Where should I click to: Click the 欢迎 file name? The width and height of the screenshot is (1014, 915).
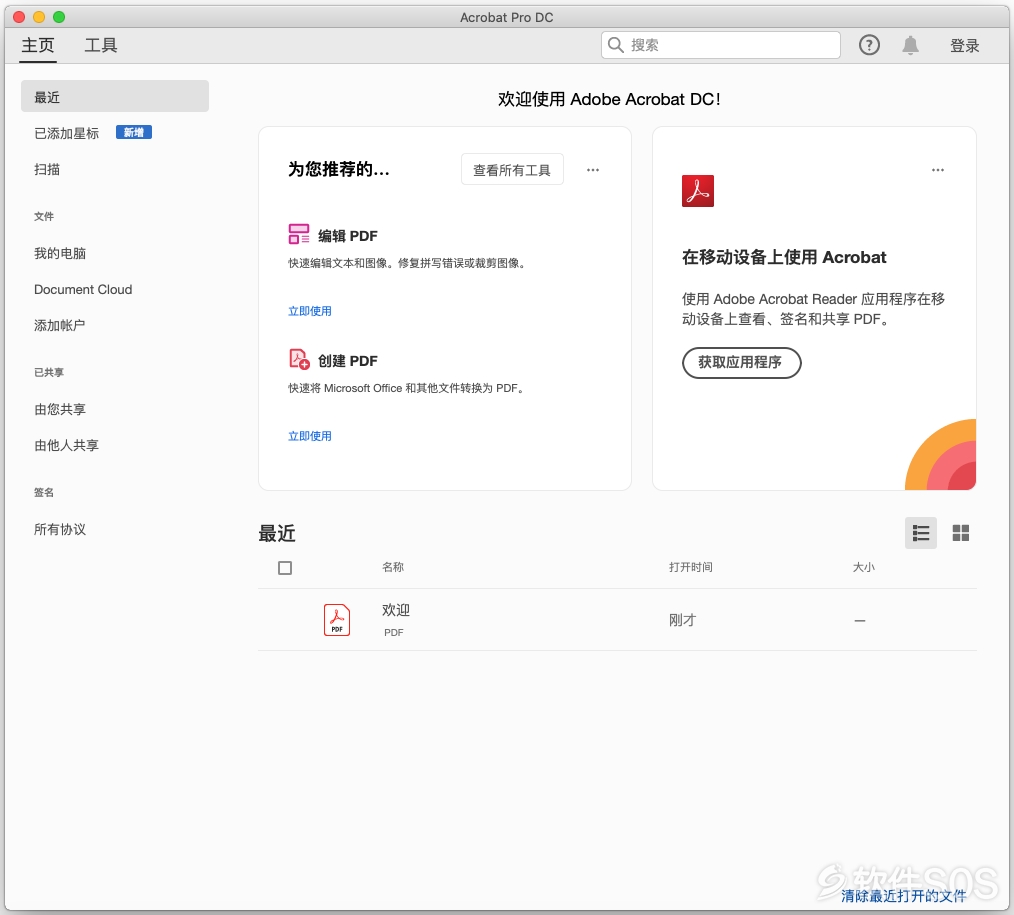[396, 610]
